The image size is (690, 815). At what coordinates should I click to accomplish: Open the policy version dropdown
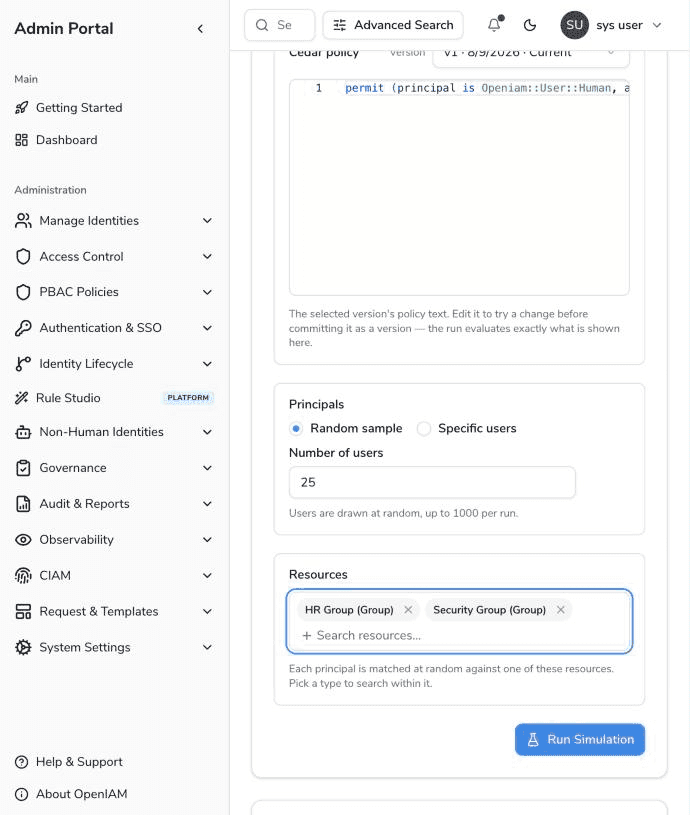coord(530,56)
